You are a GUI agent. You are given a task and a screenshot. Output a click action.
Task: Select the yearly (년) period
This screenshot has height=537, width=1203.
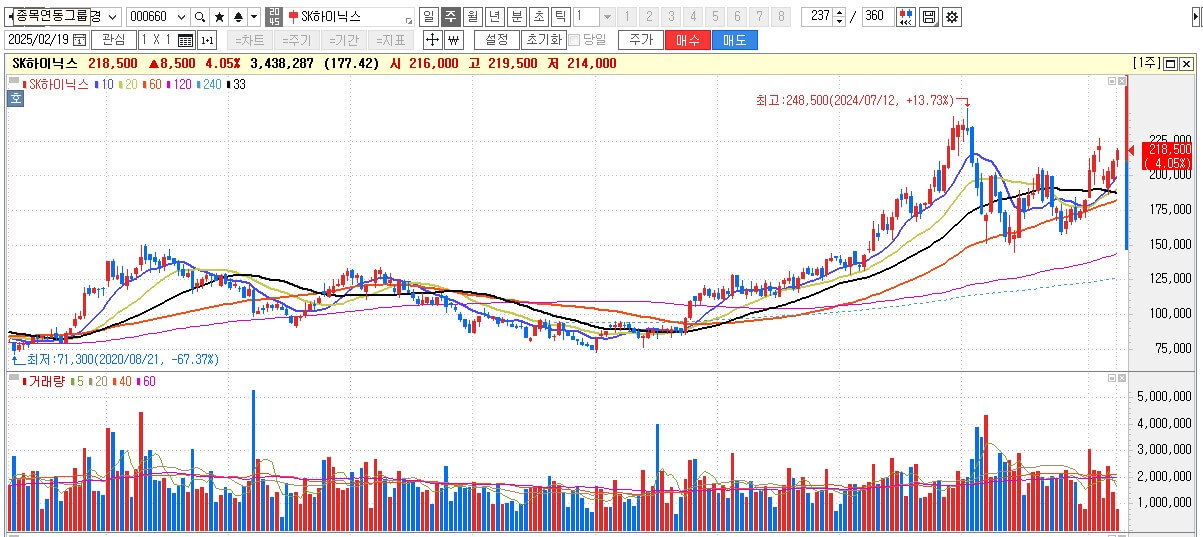[x=495, y=17]
